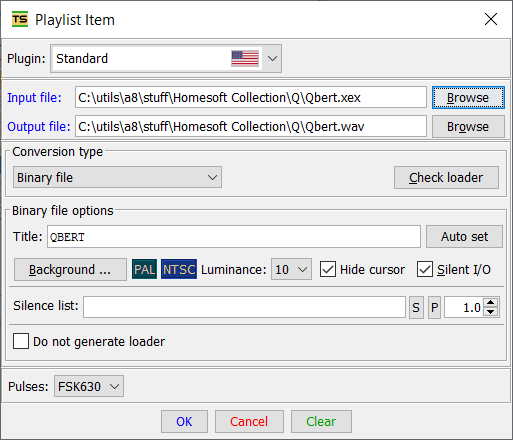This screenshot has height=440, width=513.
Task: Browse for the Output file
Action: pyautogui.click(x=468, y=127)
